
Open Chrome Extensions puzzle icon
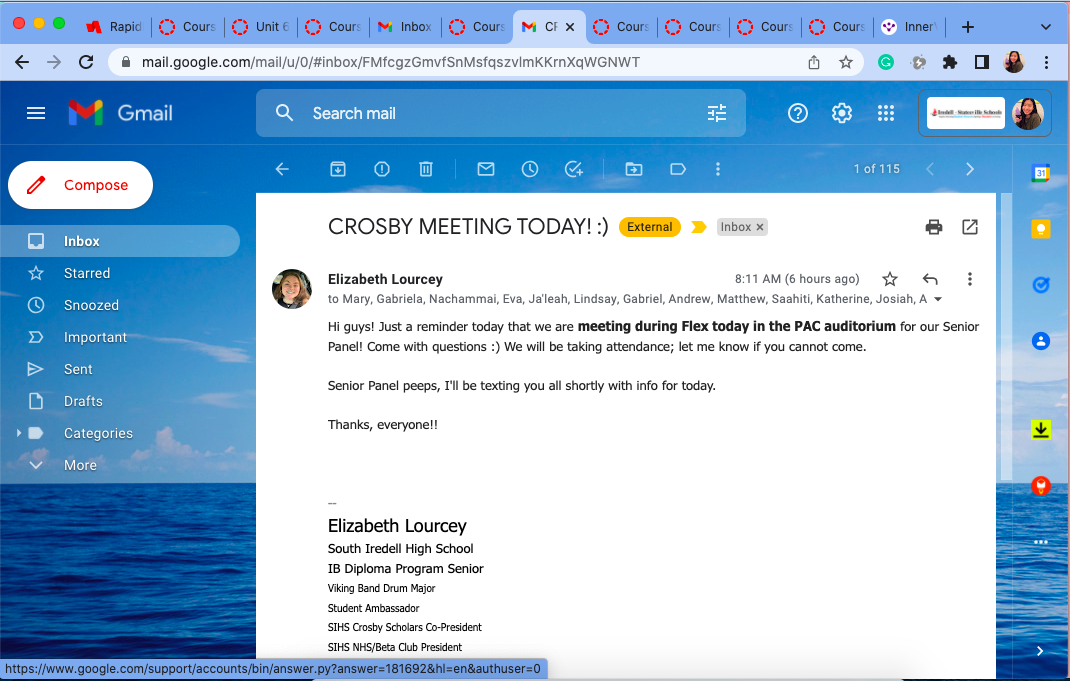point(949,63)
